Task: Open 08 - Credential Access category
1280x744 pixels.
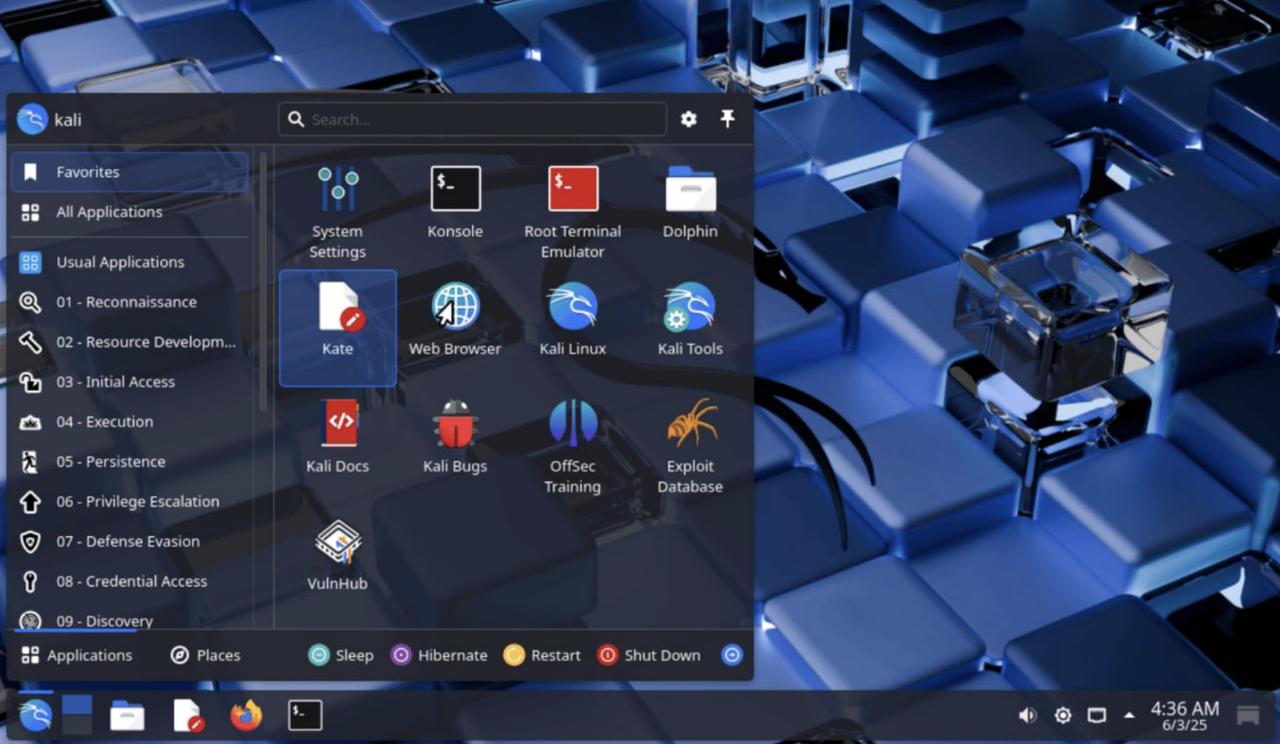Action: [x=130, y=582]
